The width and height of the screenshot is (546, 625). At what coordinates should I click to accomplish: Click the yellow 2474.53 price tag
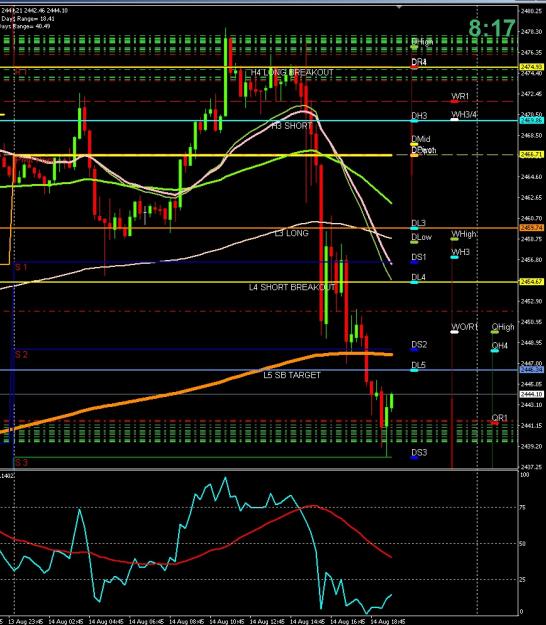point(532,67)
